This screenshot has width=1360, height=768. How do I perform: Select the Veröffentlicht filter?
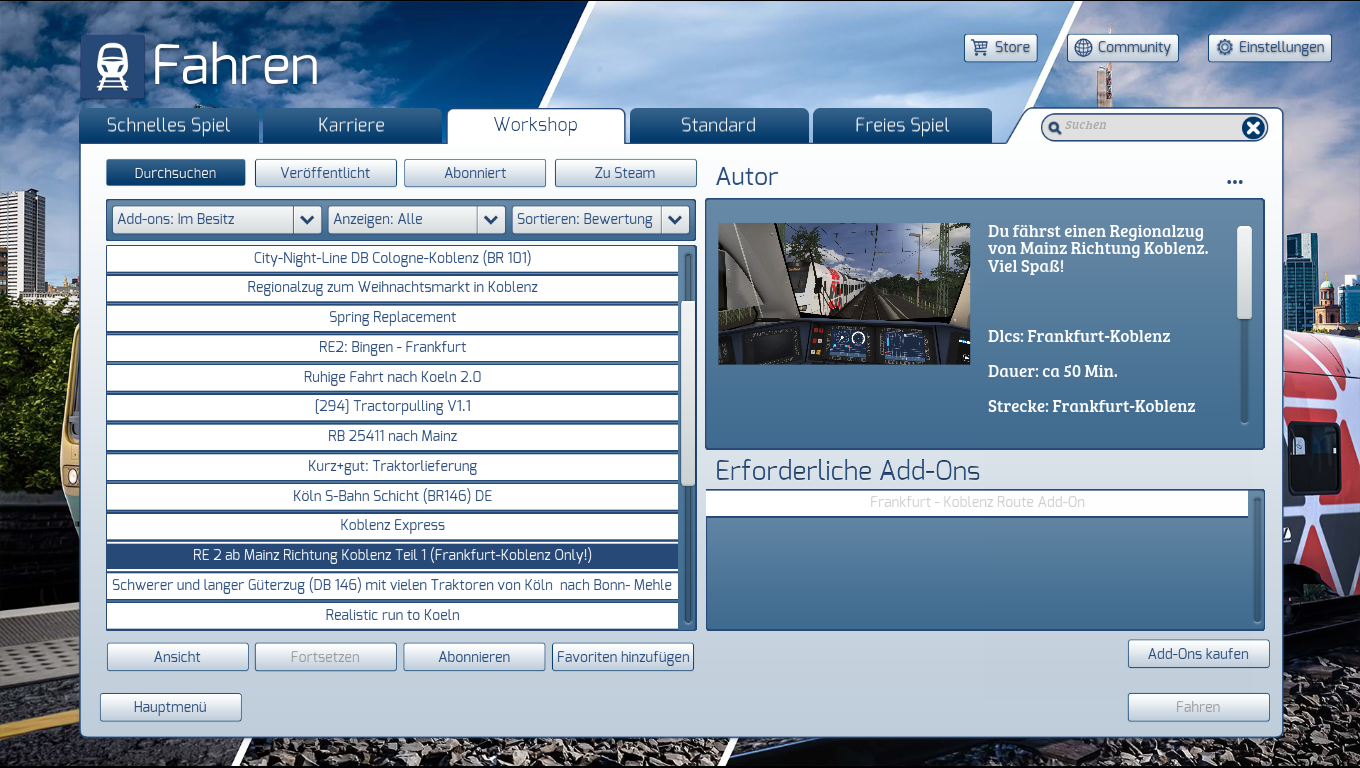(x=325, y=173)
